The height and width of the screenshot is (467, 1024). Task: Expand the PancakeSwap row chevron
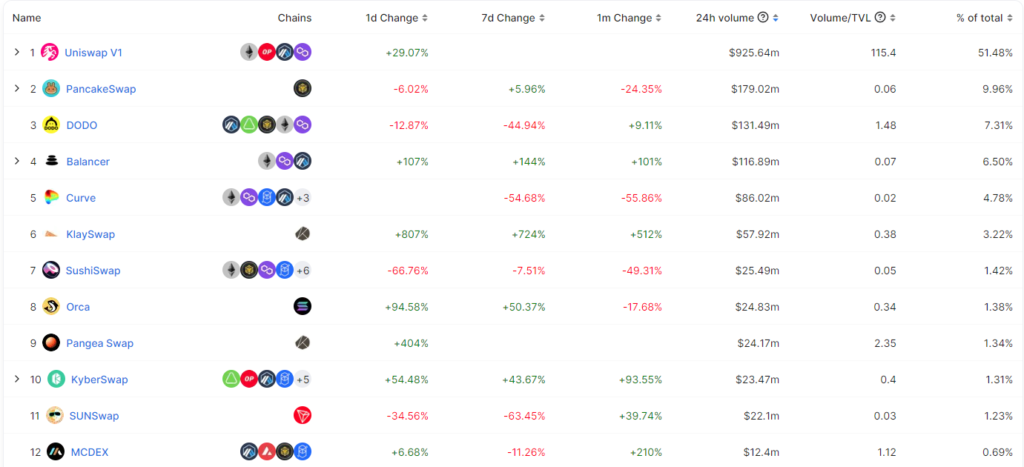click(x=16, y=89)
